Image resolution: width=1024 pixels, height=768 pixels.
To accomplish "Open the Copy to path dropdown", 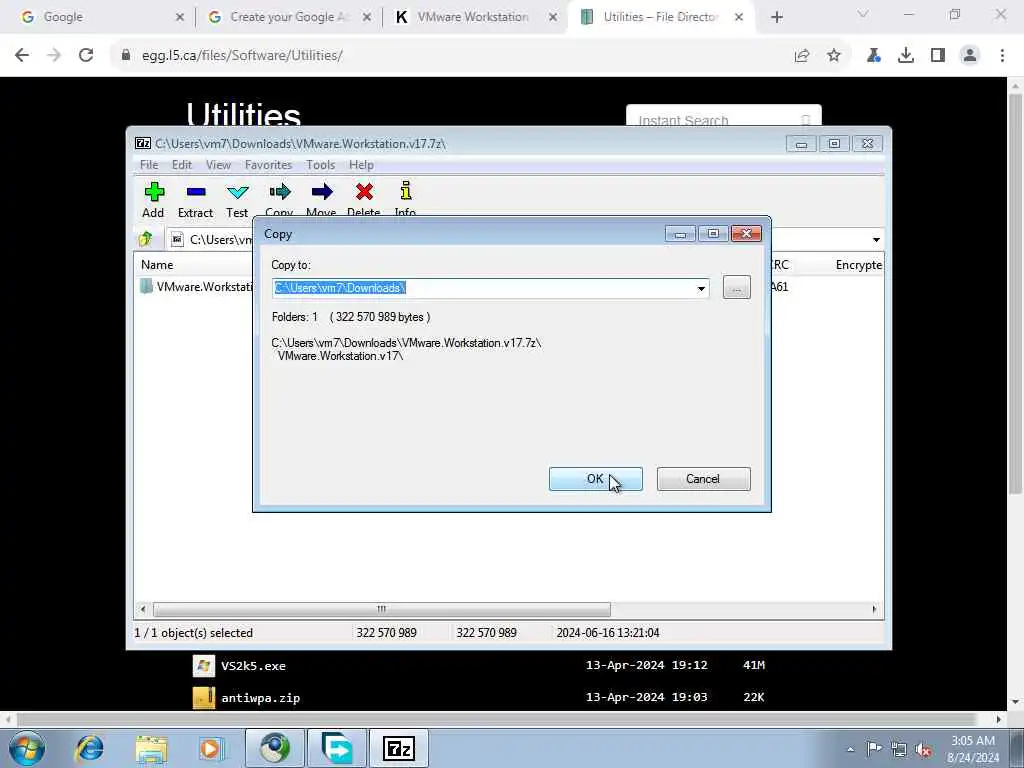I will 701,288.
